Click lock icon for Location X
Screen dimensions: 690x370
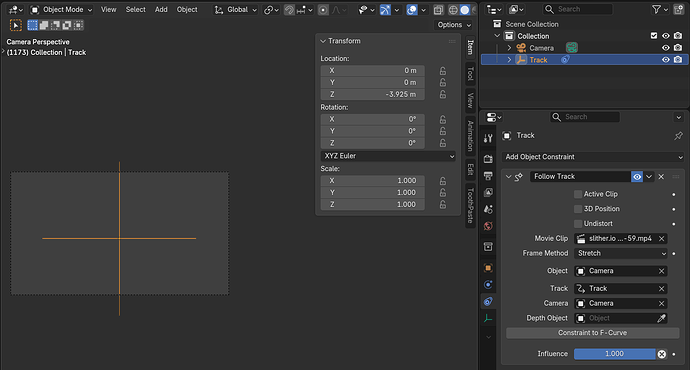click(x=443, y=70)
